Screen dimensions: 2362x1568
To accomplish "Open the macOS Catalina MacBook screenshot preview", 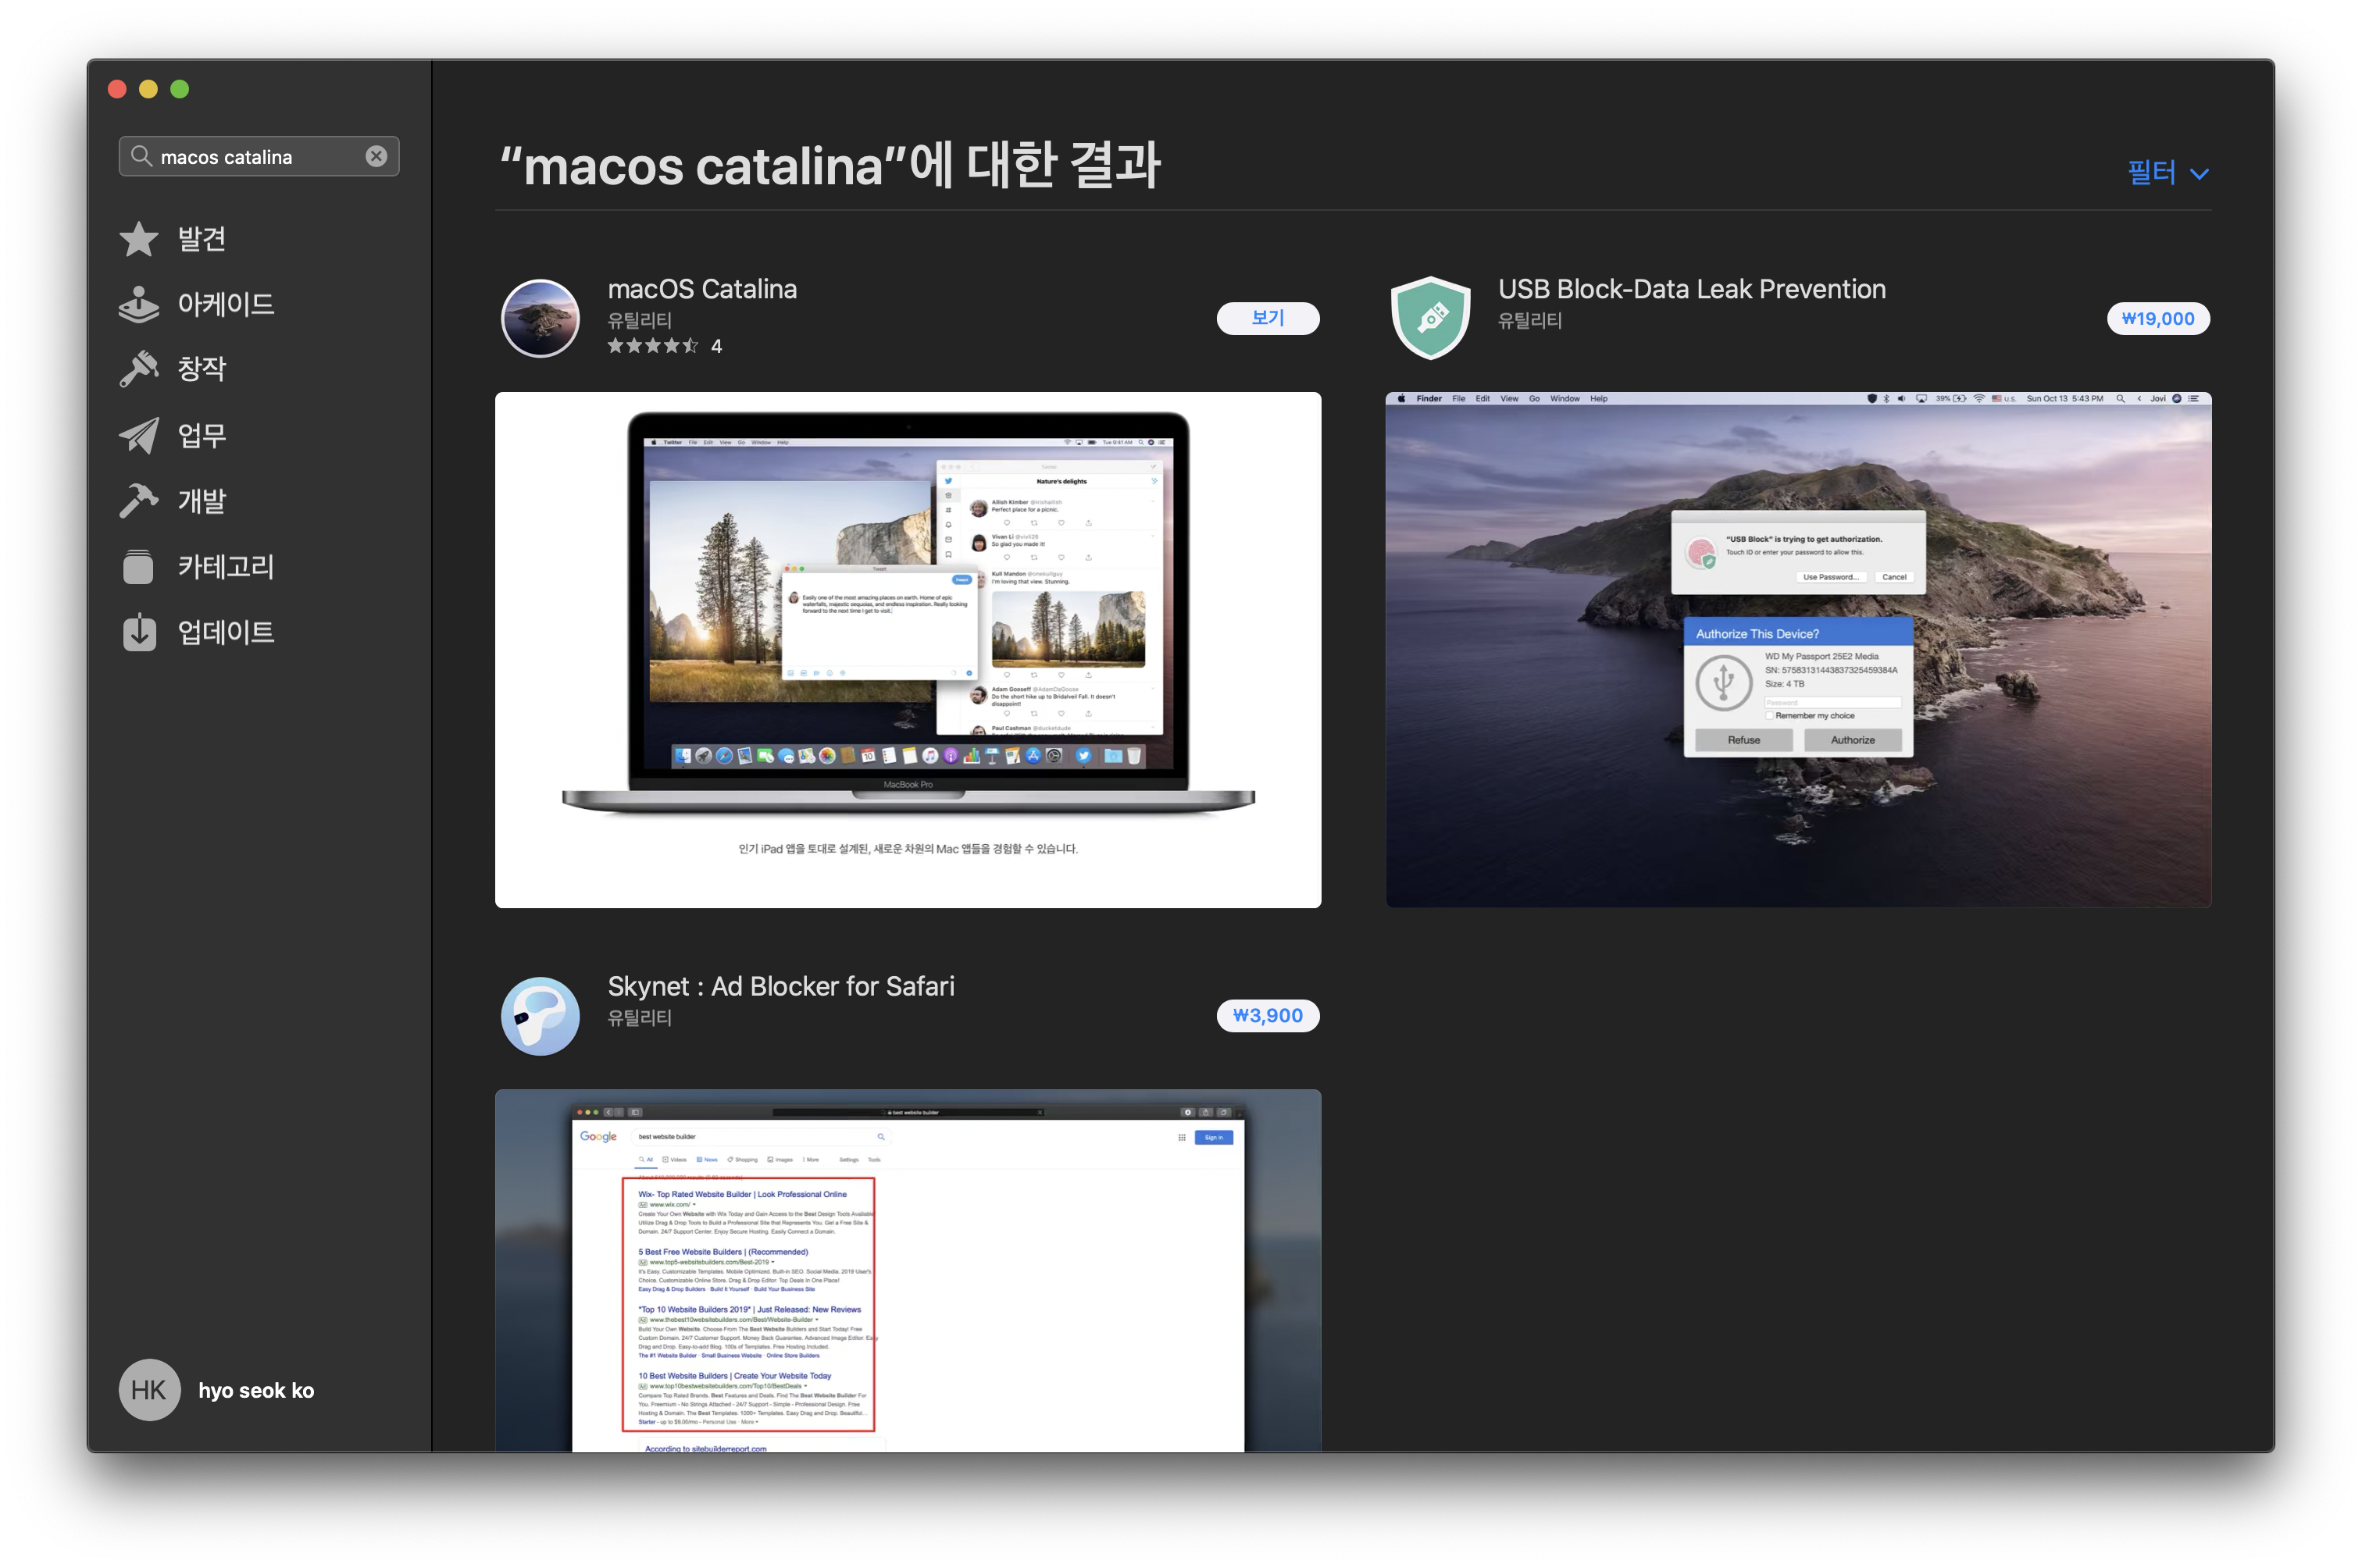I will (907, 650).
